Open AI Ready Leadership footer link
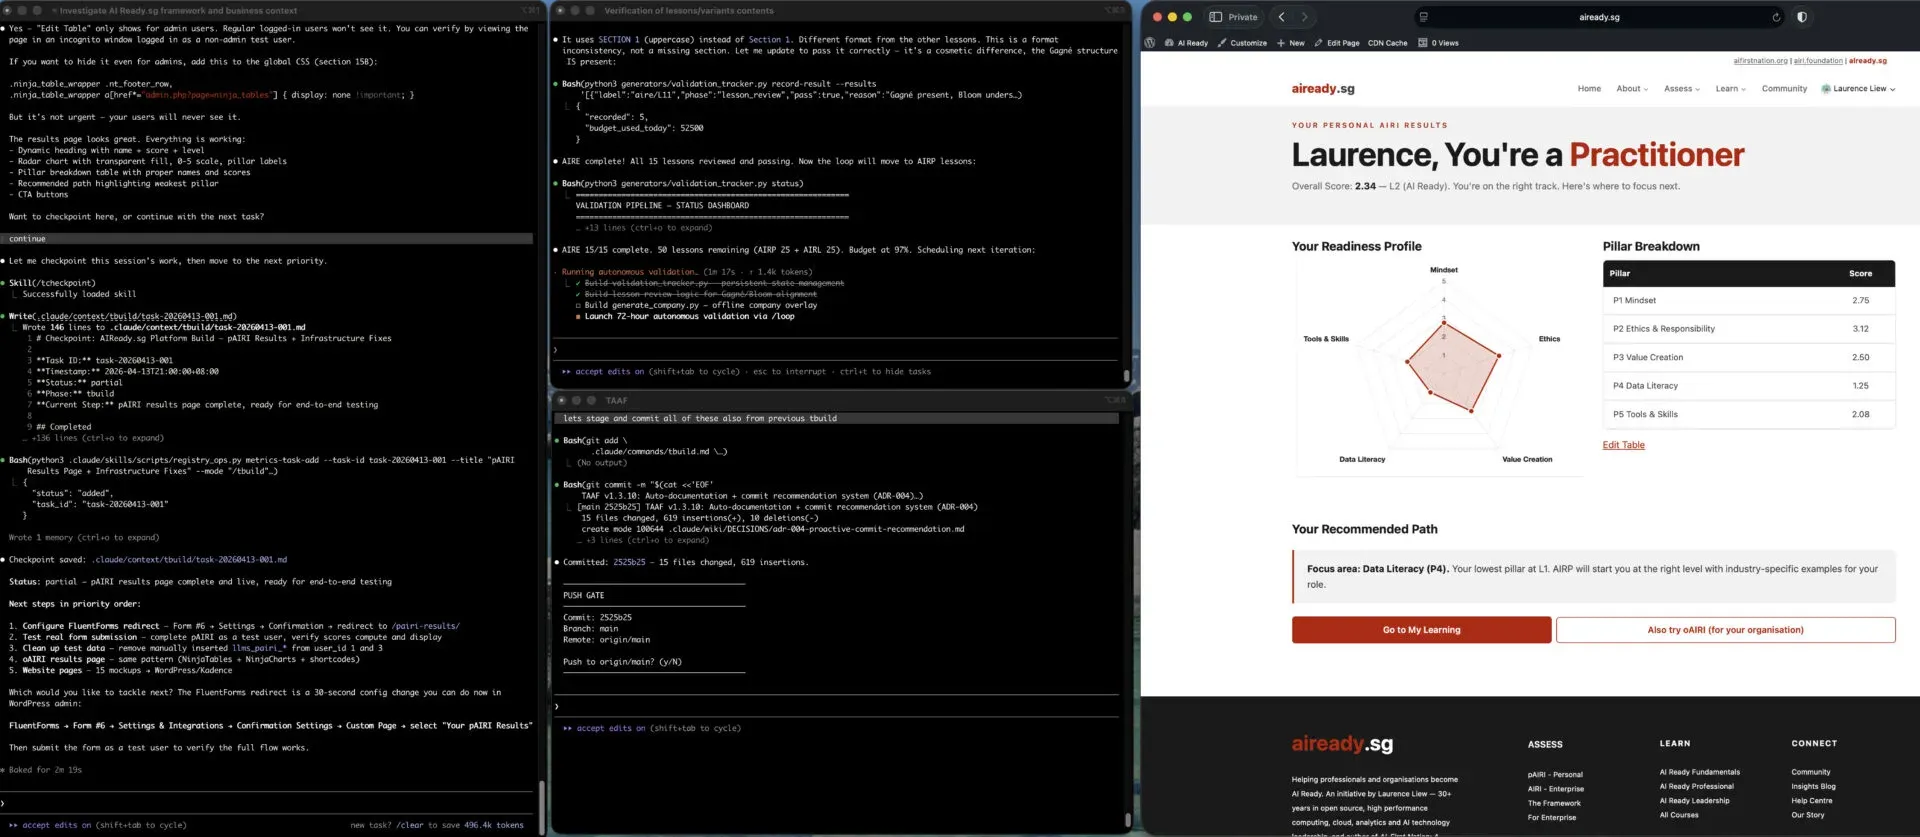This screenshot has width=1920, height=837. 1694,800
